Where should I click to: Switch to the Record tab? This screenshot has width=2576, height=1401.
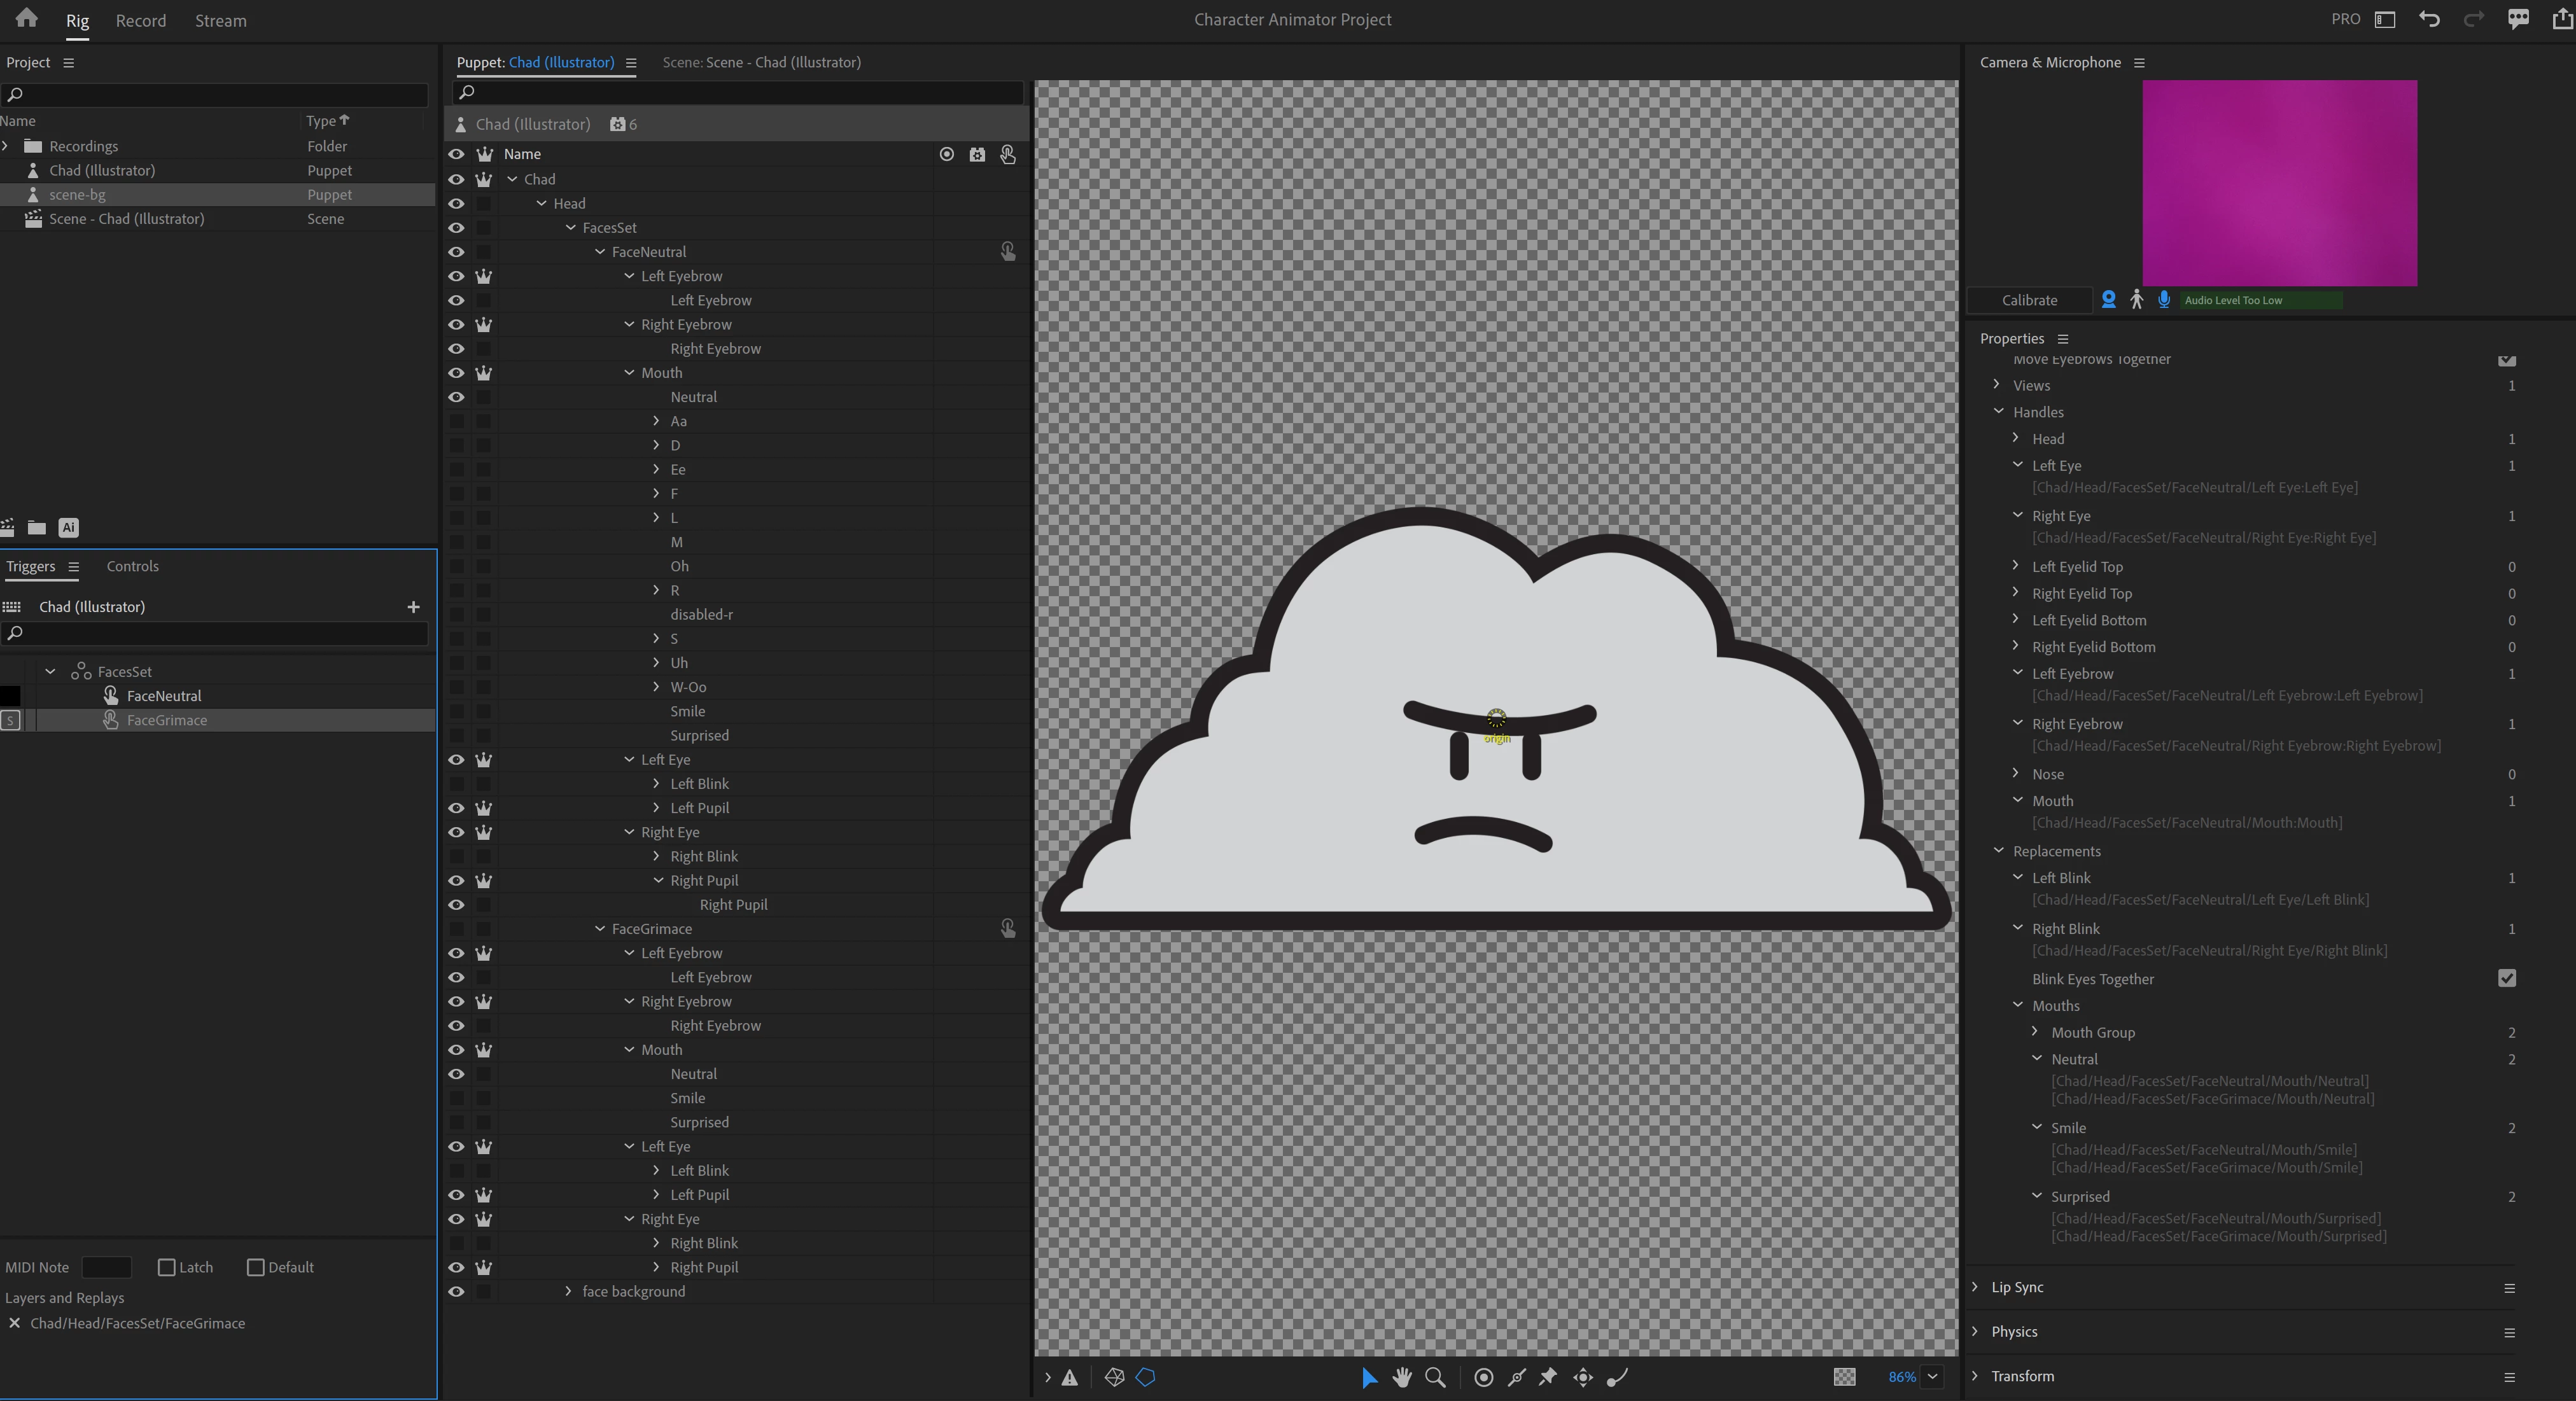(x=140, y=20)
